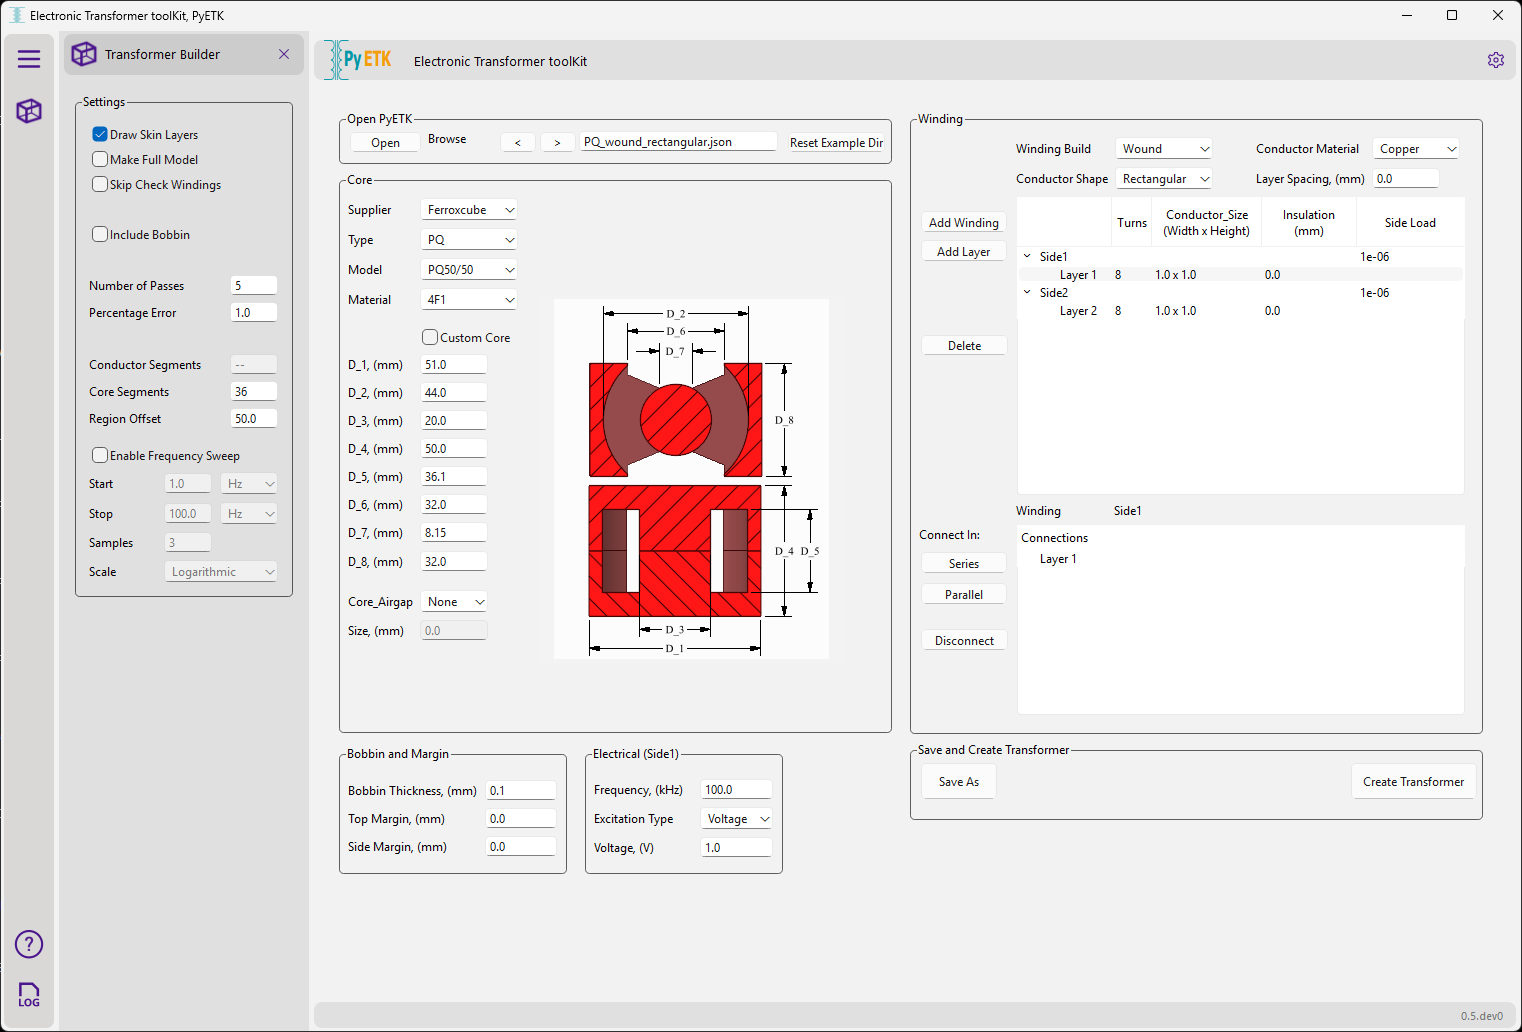This screenshot has width=1522, height=1032.
Task: Enable Make Full Model checkbox
Action: tap(100, 159)
